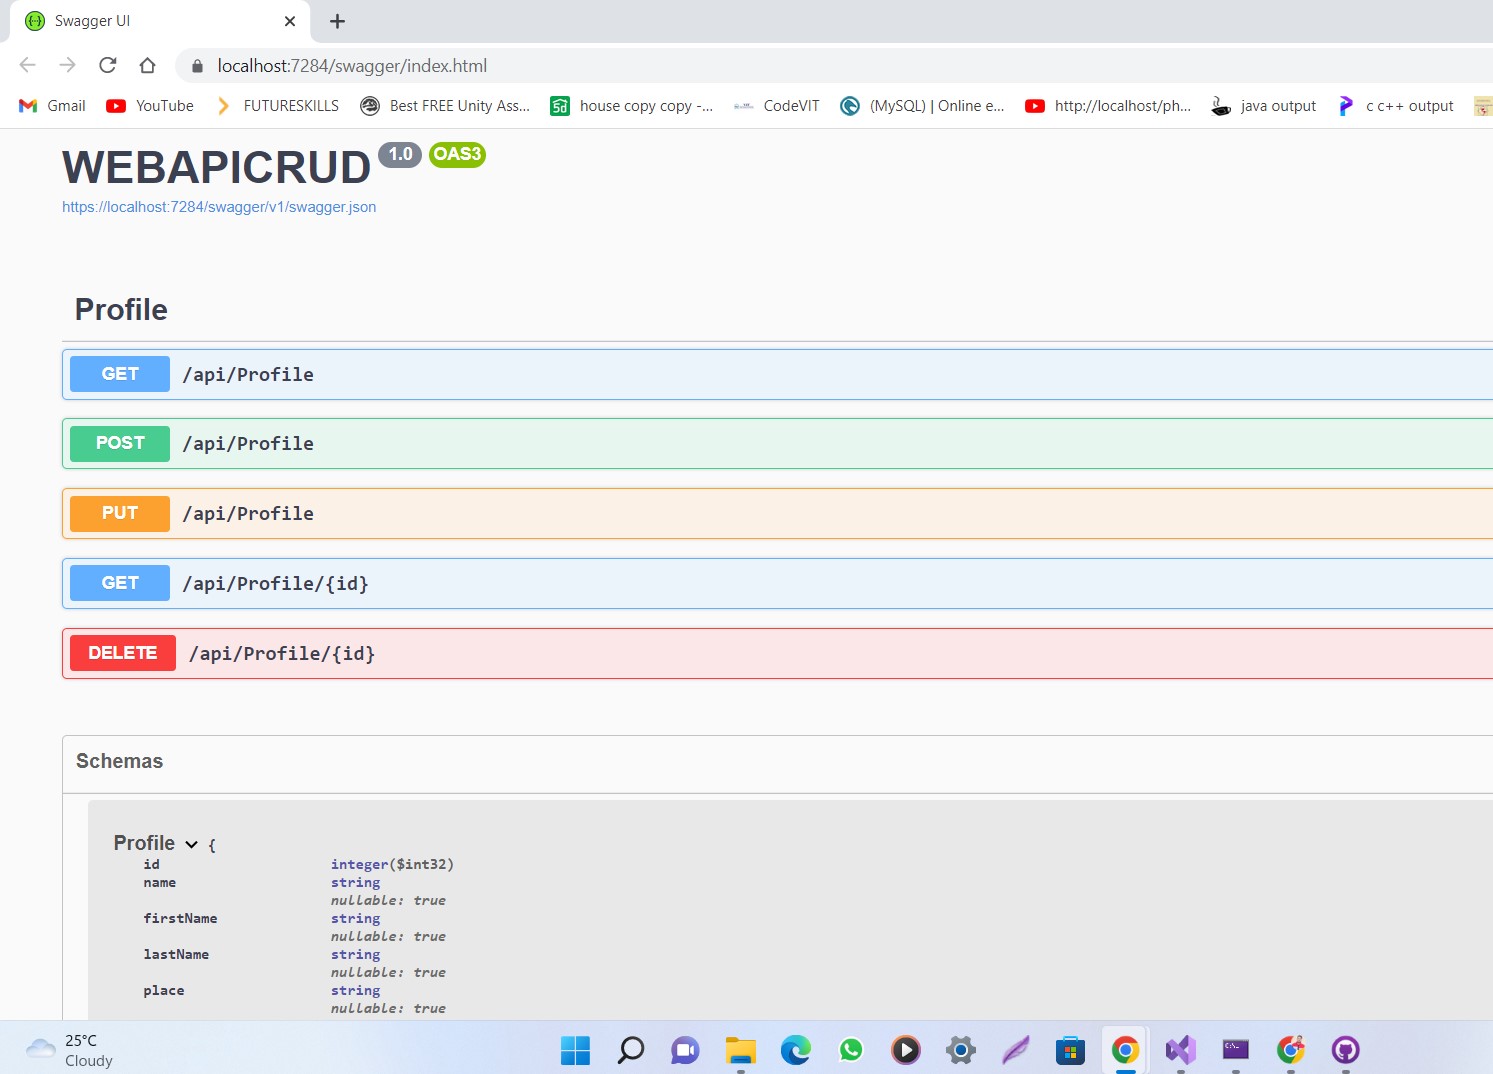Open the YouTube bookmark
Screen dimensions: 1493x1074
tap(151, 106)
